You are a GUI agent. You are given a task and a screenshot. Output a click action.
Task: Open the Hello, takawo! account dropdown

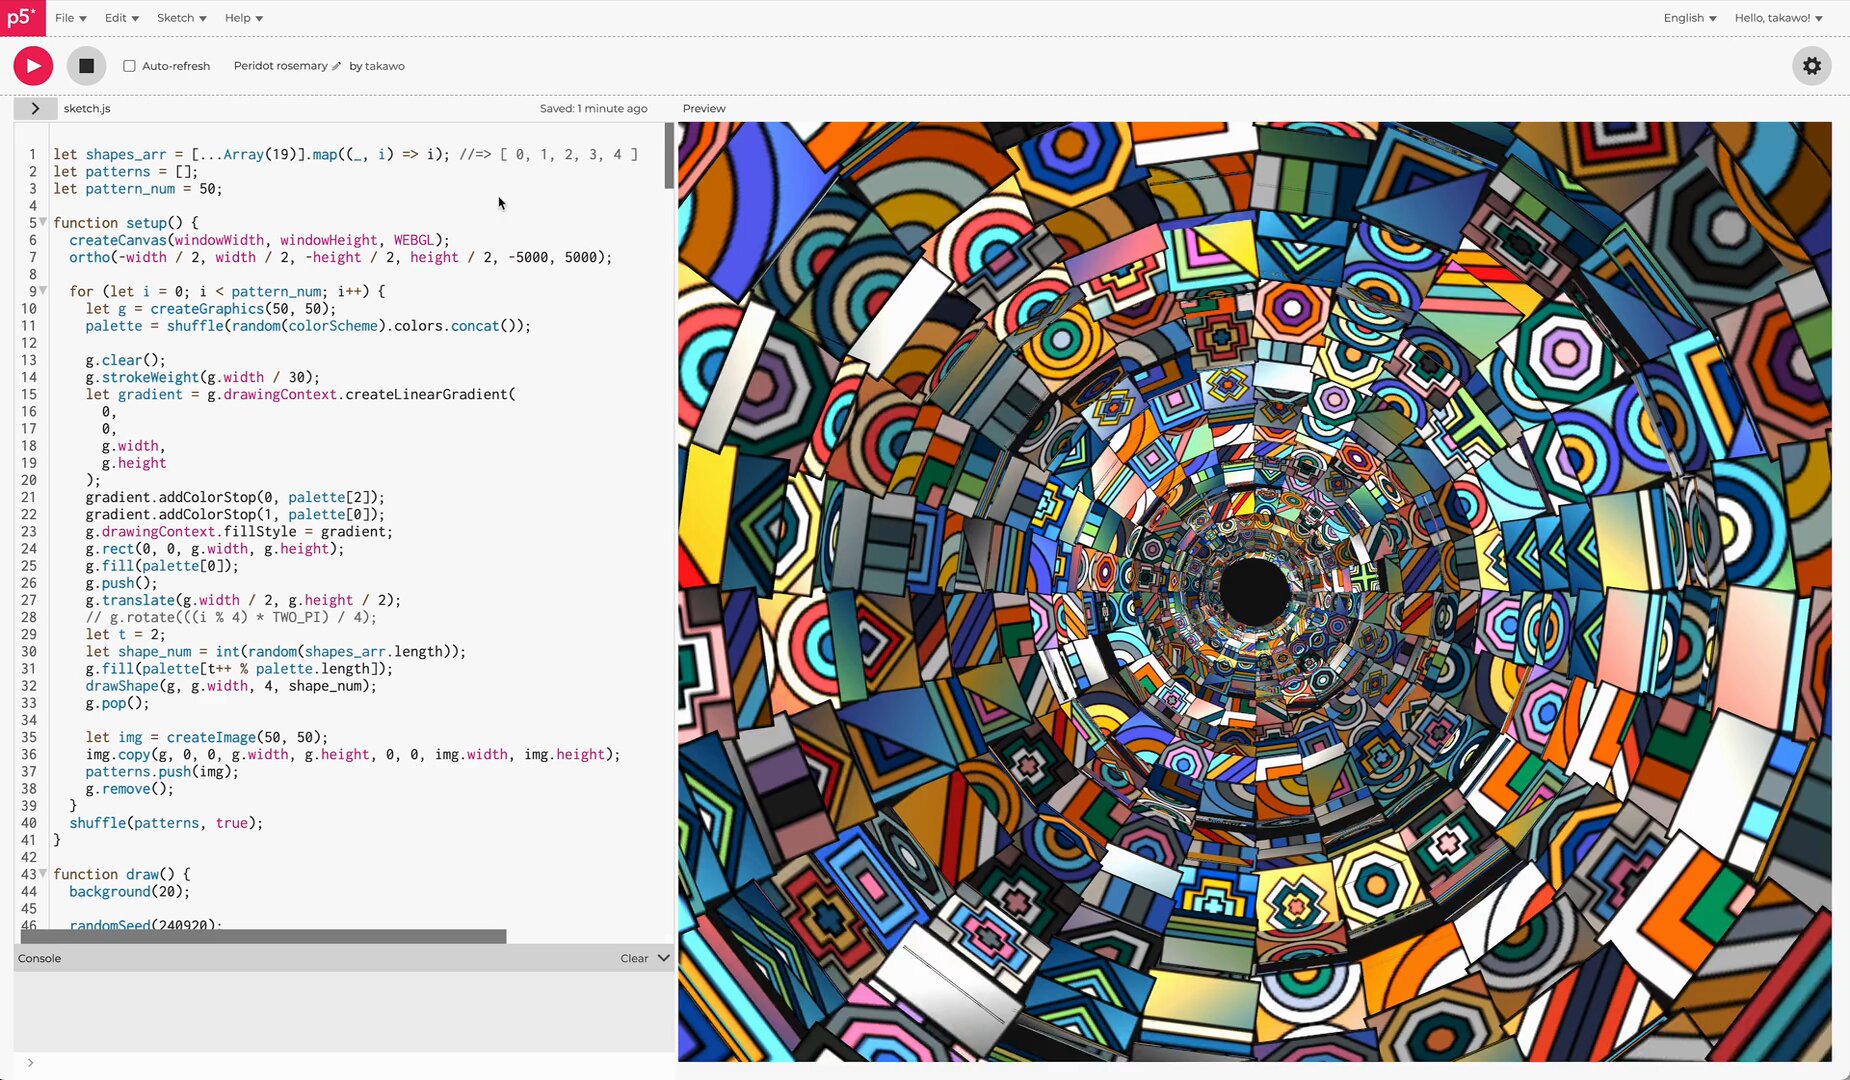point(1778,18)
